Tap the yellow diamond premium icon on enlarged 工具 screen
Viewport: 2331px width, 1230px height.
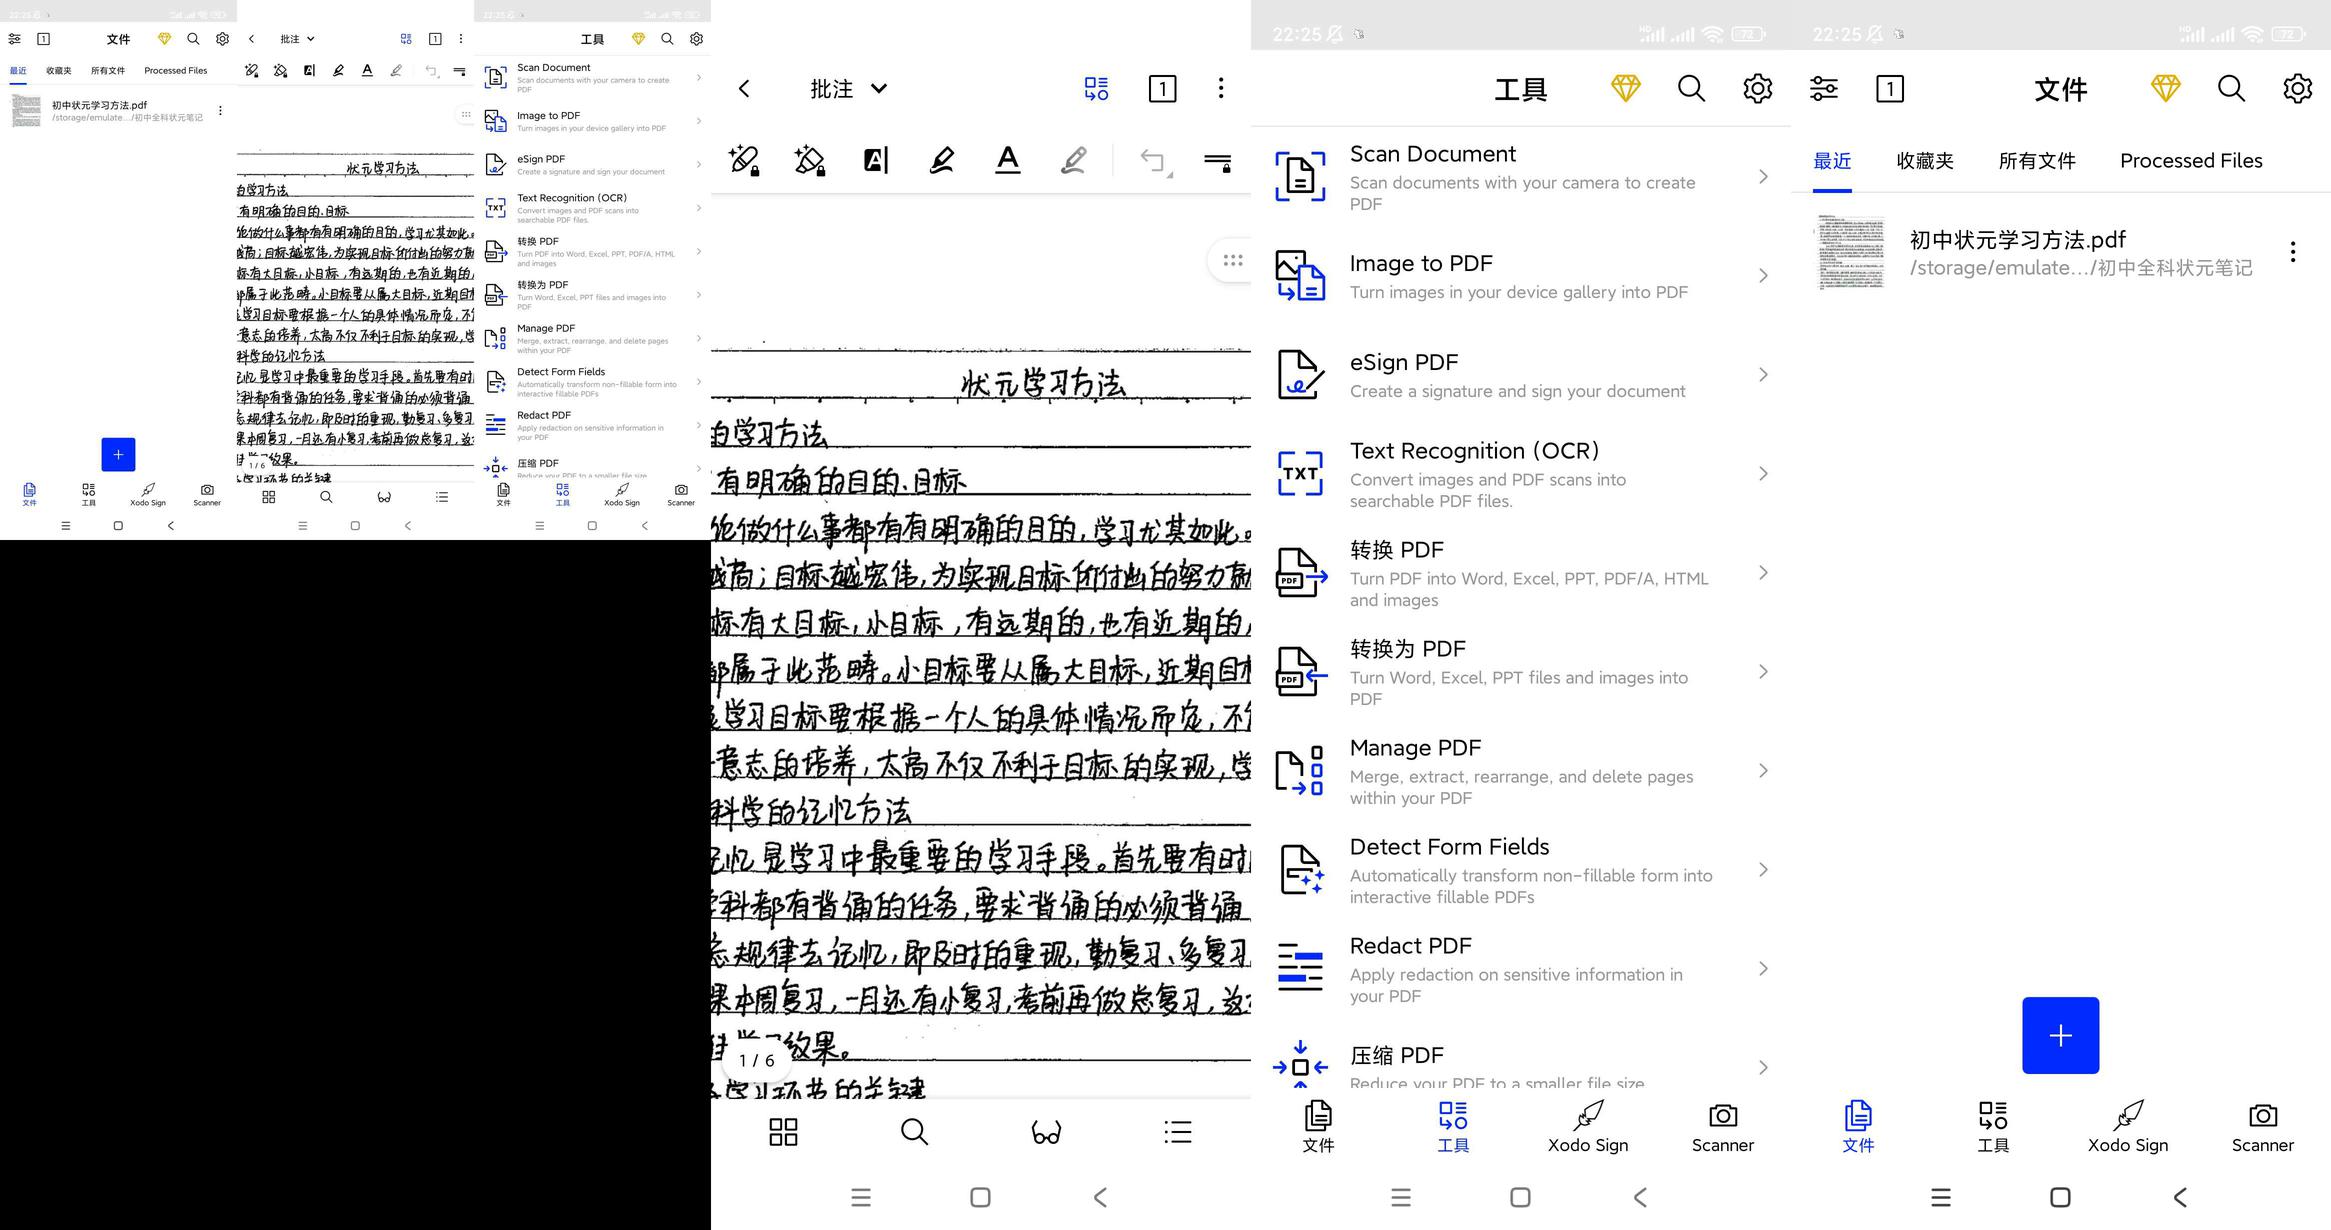pos(1625,88)
